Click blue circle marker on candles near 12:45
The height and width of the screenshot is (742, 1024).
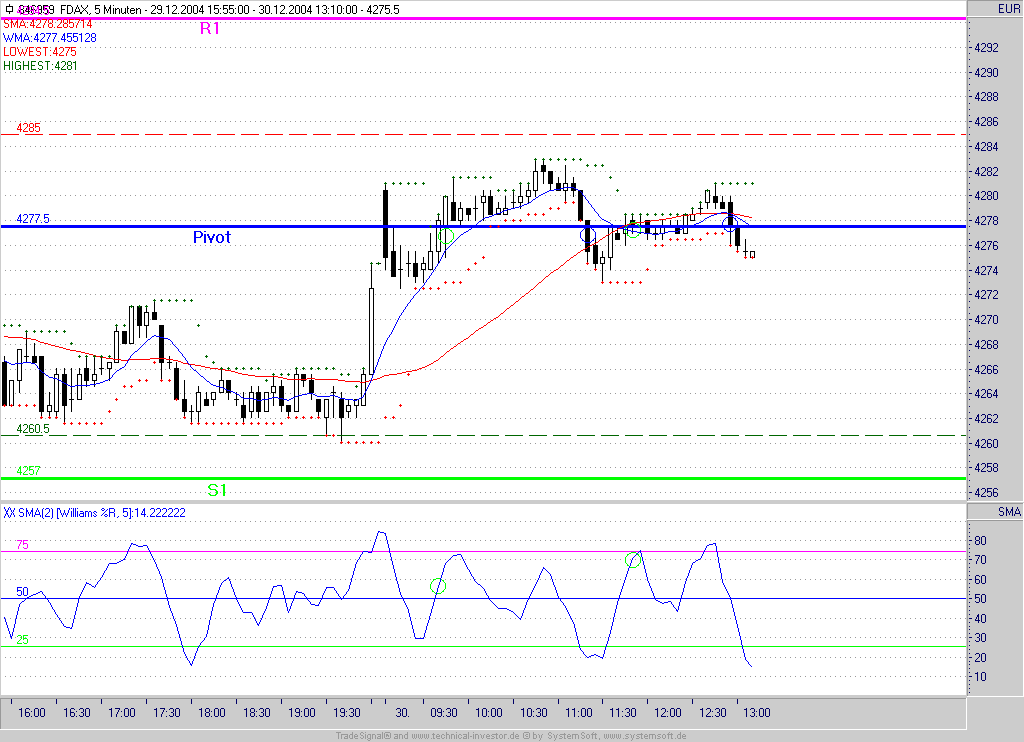(x=730, y=220)
